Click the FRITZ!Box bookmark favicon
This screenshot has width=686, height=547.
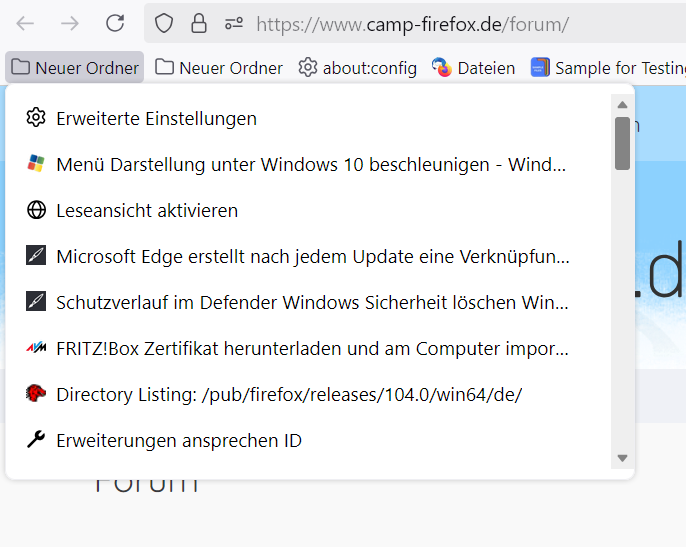pyautogui.click(x=36, y=348)
